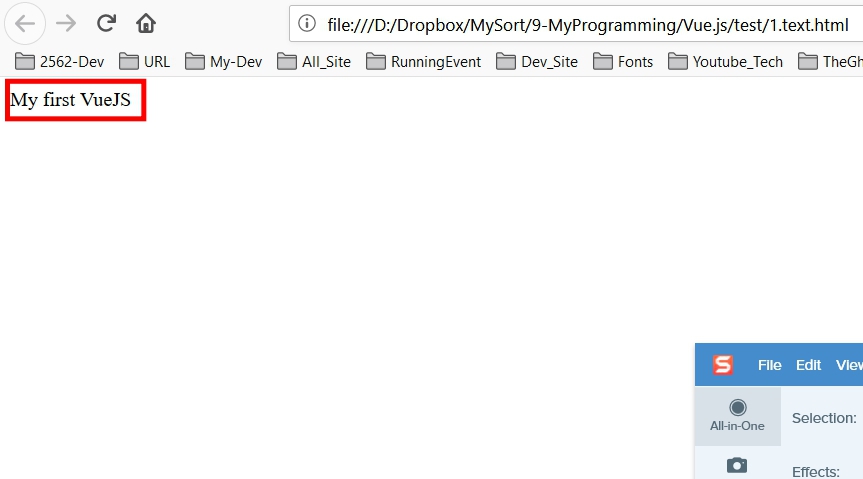The height and width of the screenshot is (479, 863).
Task: Click the 'My first VueJS' page text
Action: (x=70, y=100)
